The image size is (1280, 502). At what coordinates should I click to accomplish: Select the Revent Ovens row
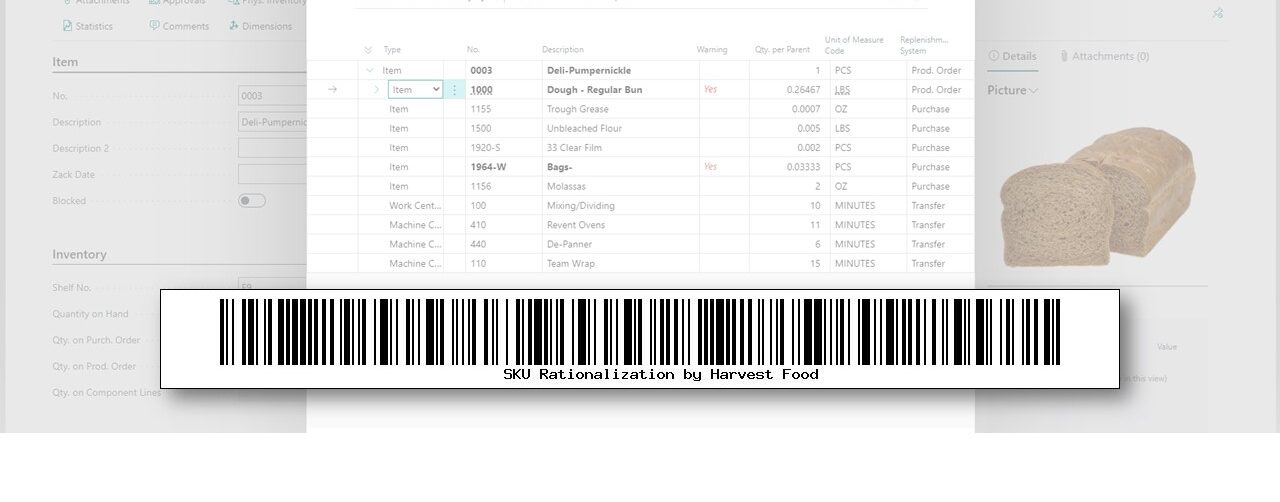coord(640,225)
